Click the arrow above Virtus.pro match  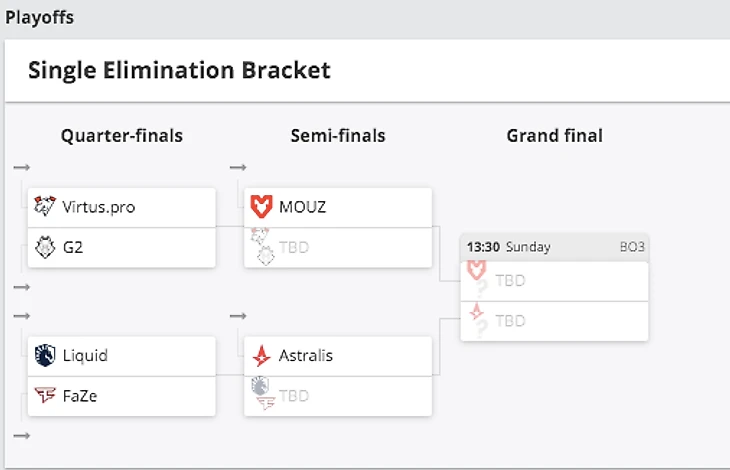tap(22, 167)
